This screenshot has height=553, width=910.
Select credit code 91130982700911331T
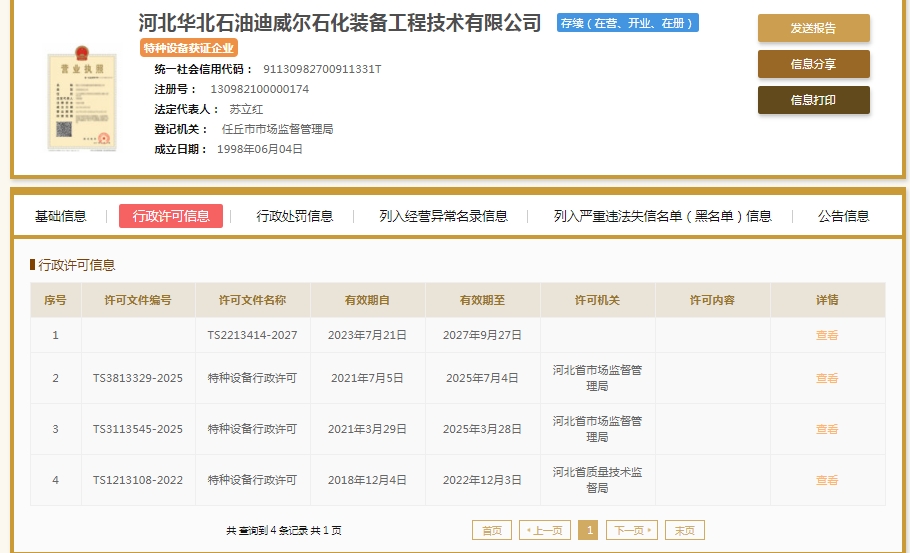(322, 69)
